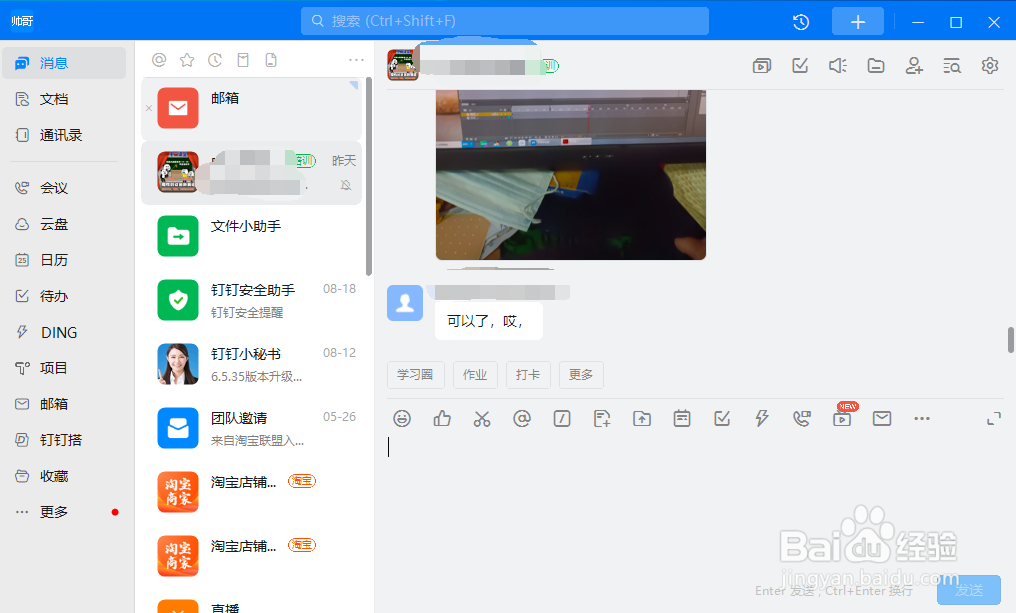Open the 项目 projects section
The width and height of the screenshot is (1016, 613).
click(64, 368)
